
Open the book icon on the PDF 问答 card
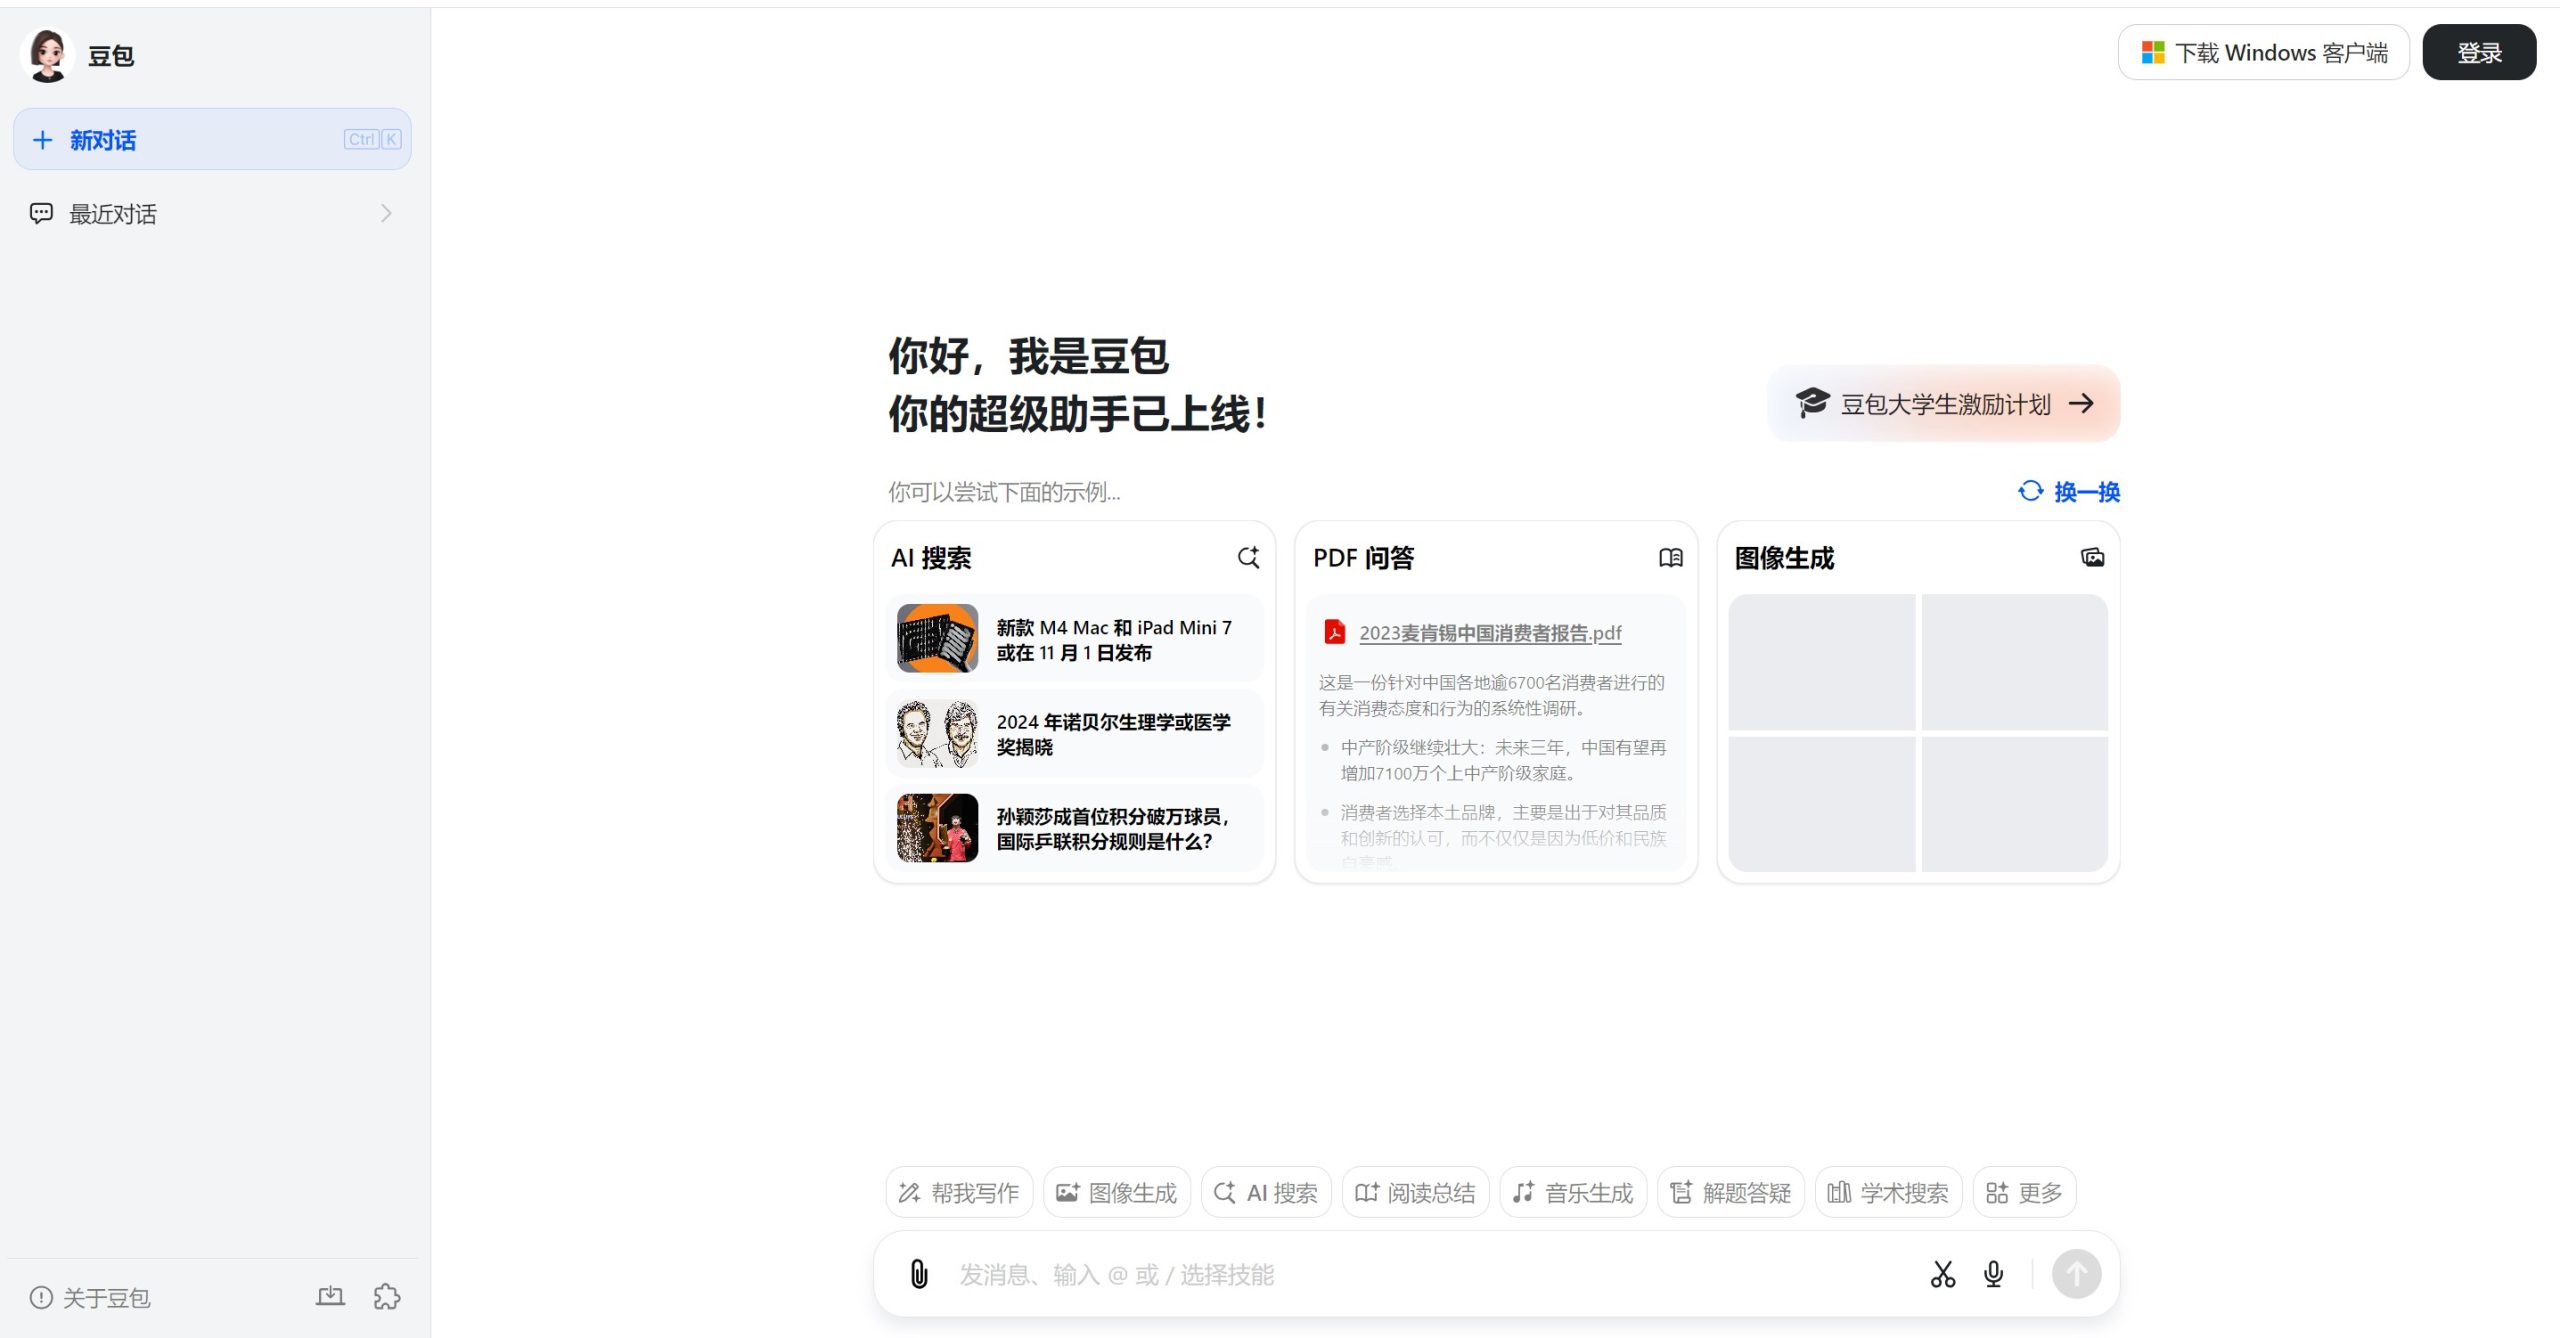pos(1670,558)
